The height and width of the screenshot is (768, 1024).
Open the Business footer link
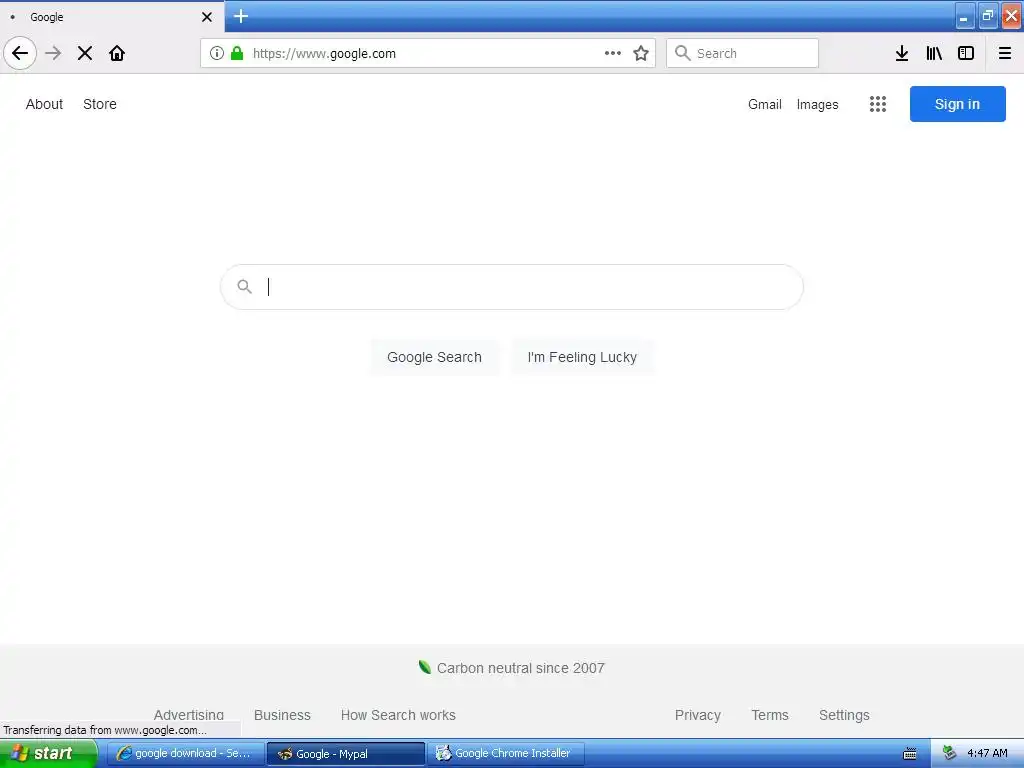(282, 715)
